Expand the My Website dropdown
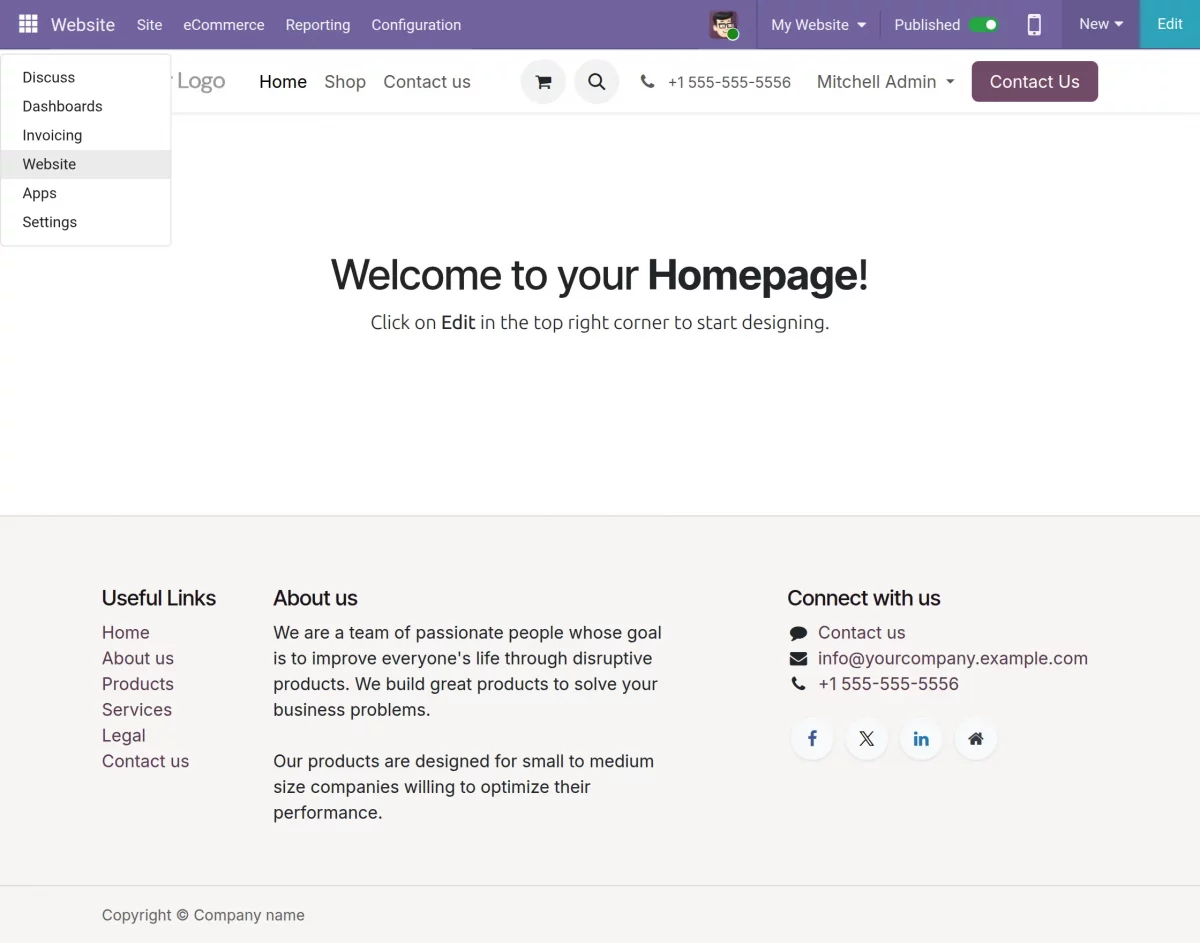1200x943 pixels. pyautogui.click(x=818, y=25)
